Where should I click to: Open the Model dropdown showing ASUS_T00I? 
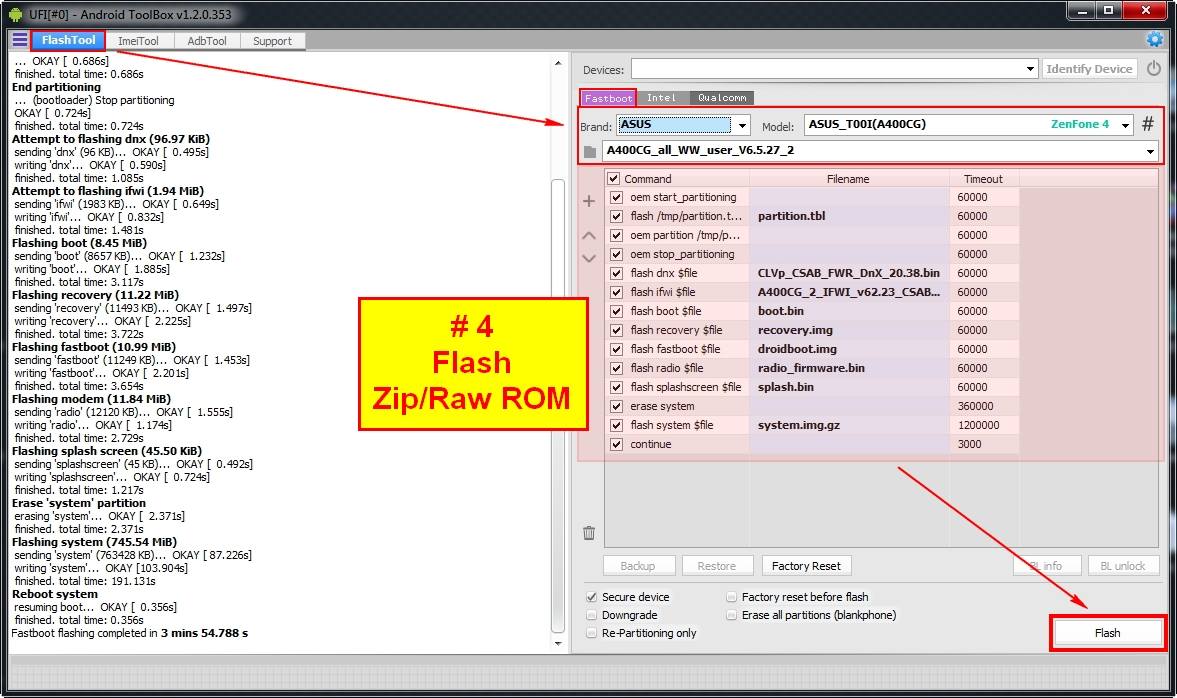(968, 125)
